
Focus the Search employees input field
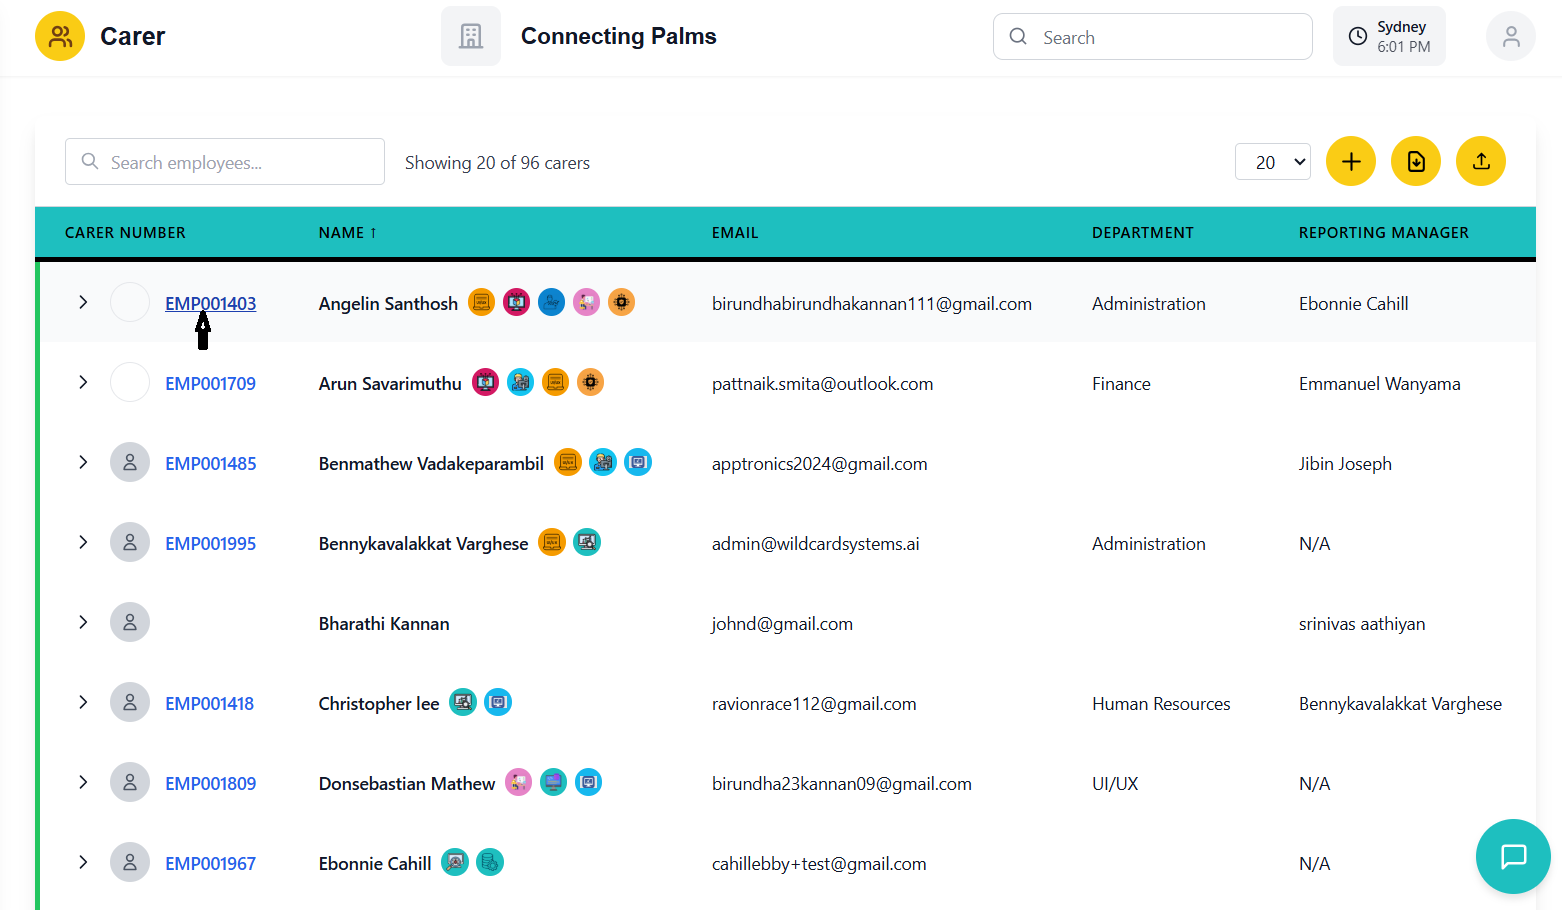(x=225, y=162)
